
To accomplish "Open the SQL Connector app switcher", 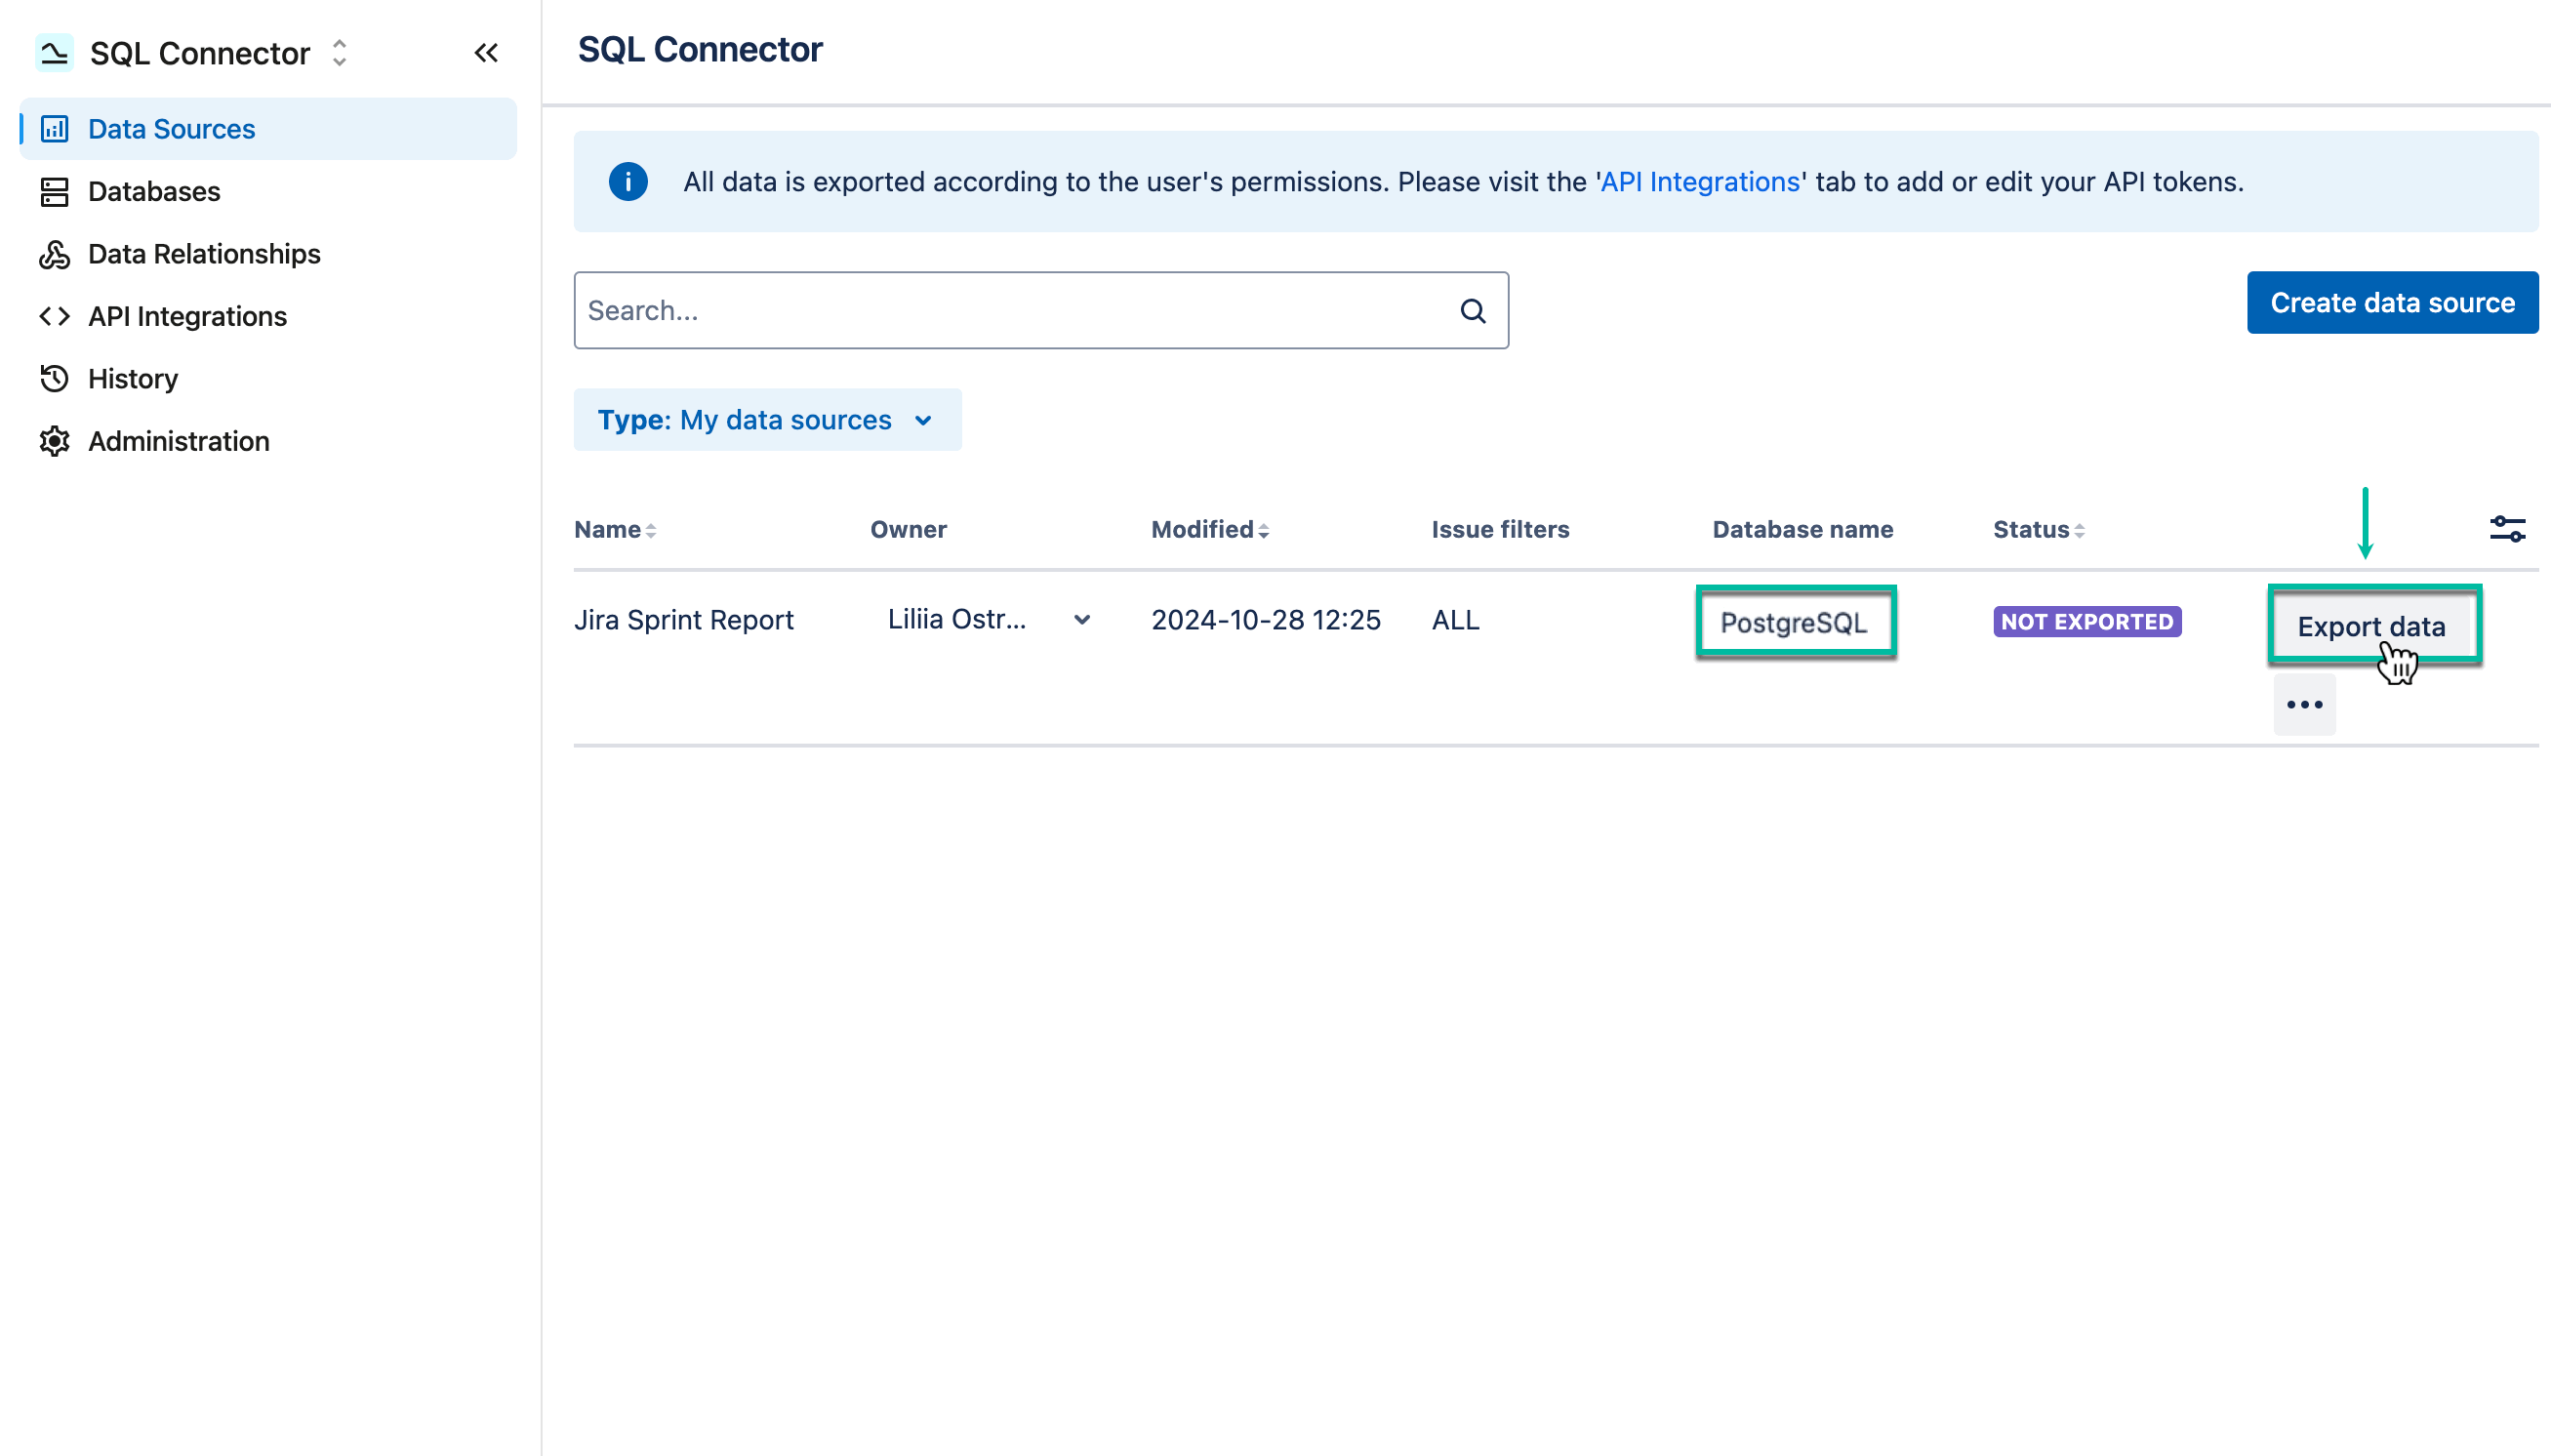I will coord(338,53).
